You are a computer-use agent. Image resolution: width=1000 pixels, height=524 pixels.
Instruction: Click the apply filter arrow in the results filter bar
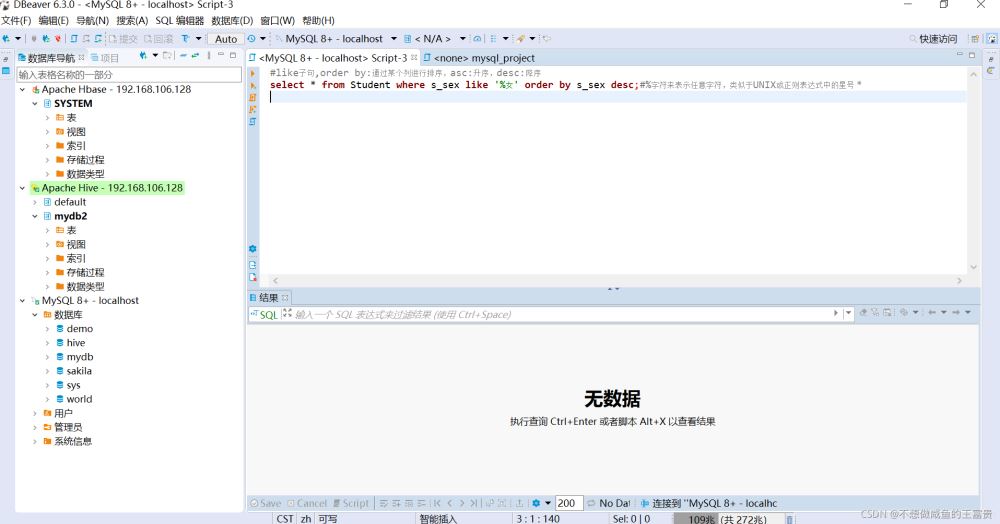click(x=835, y=313)
